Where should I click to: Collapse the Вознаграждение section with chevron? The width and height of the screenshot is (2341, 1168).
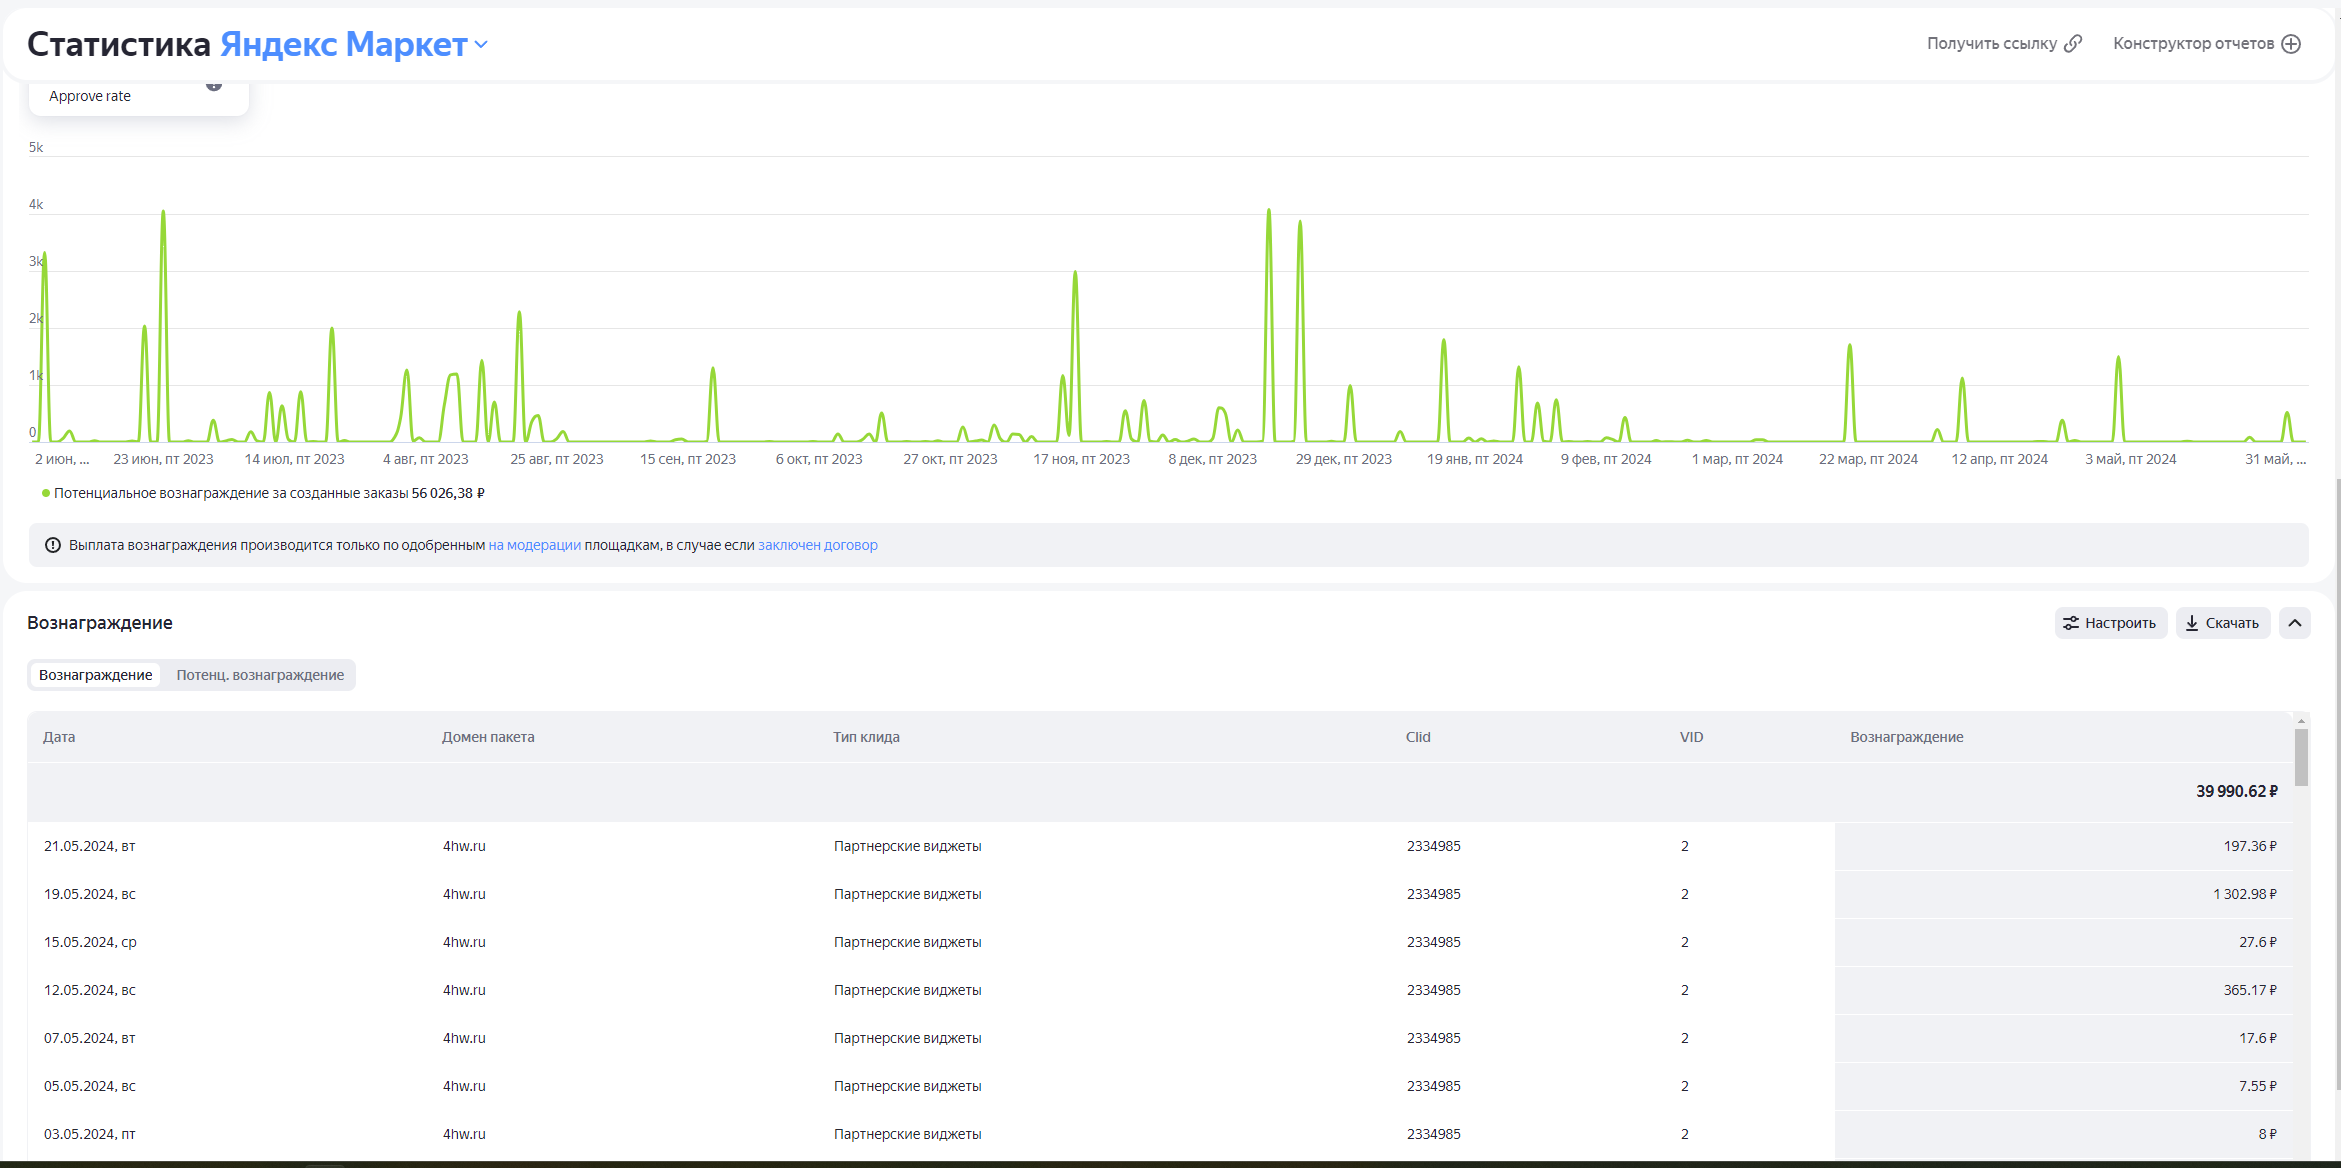[x=2295, y=623]
